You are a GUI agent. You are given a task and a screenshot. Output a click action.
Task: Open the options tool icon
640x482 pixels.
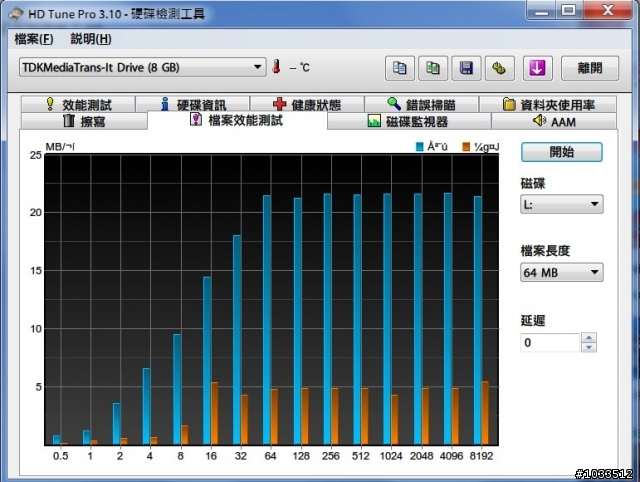[500, 68]
